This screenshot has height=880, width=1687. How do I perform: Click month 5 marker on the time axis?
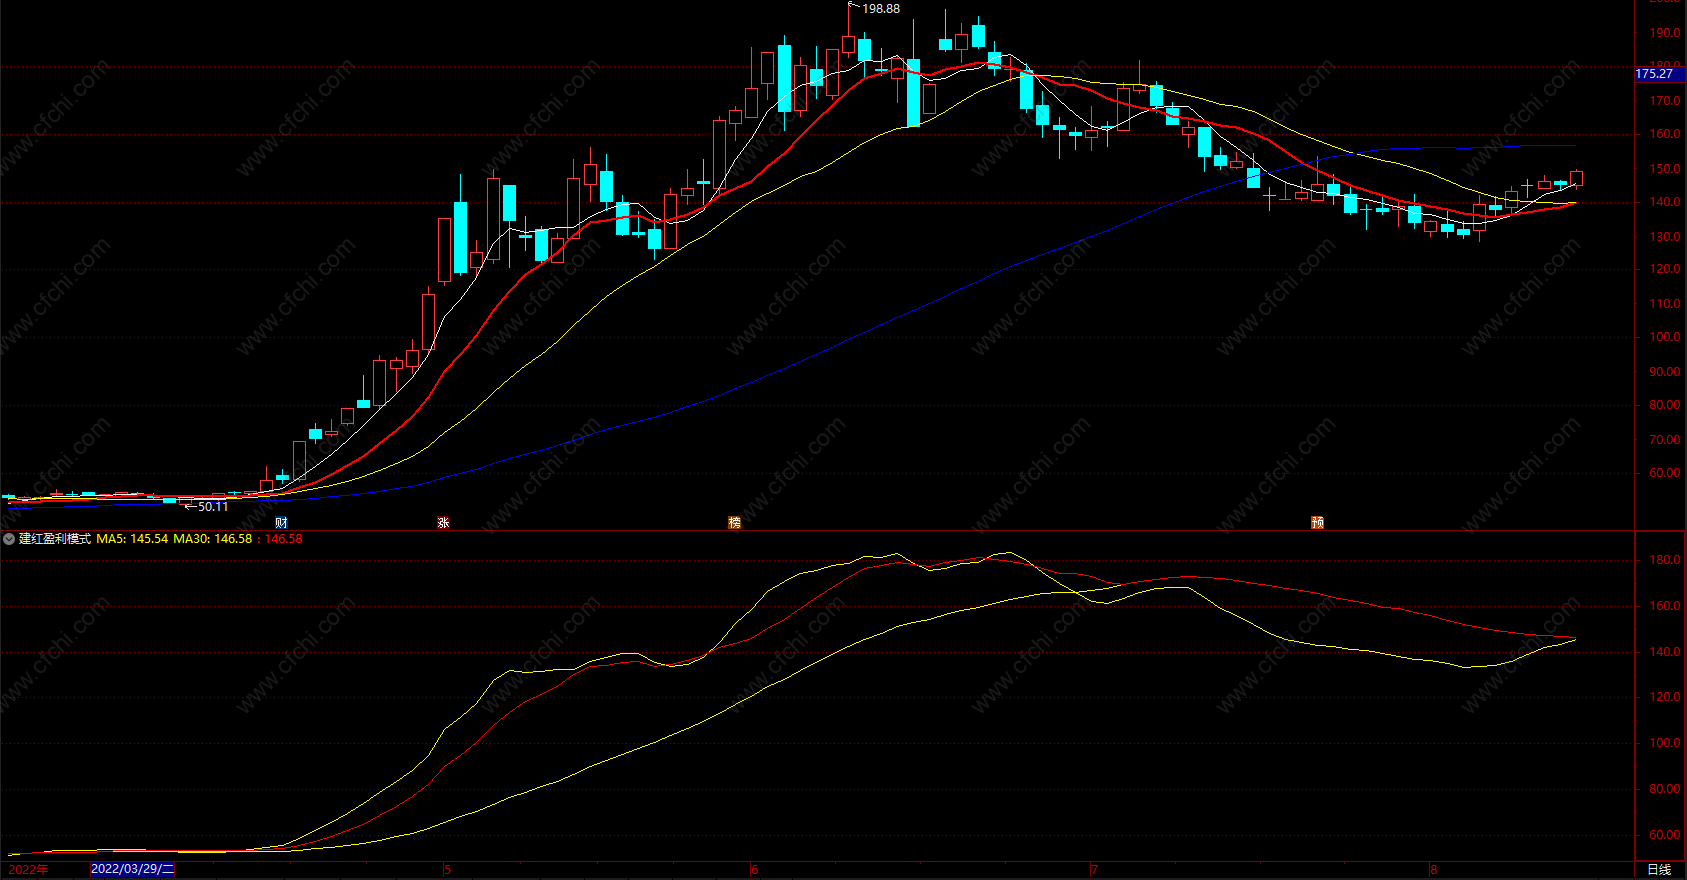(447, 870)
